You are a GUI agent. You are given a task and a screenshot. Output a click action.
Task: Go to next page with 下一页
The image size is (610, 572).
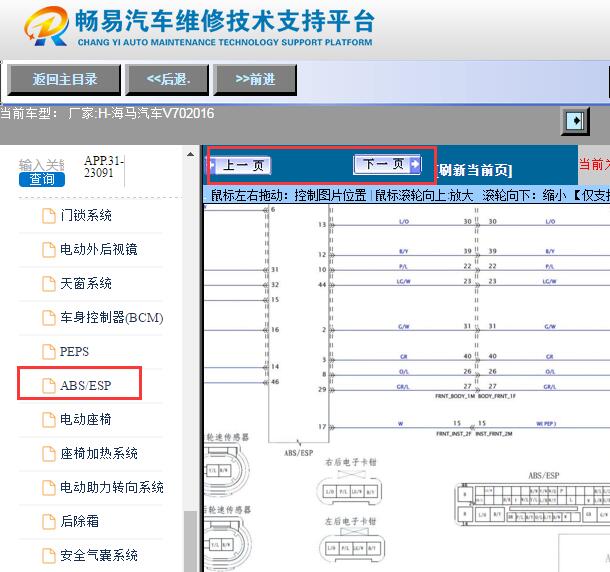click(387, 164)
